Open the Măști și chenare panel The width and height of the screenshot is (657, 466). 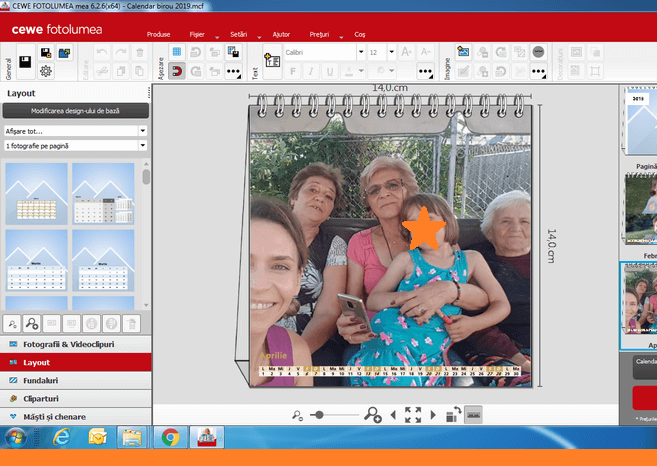75,417
